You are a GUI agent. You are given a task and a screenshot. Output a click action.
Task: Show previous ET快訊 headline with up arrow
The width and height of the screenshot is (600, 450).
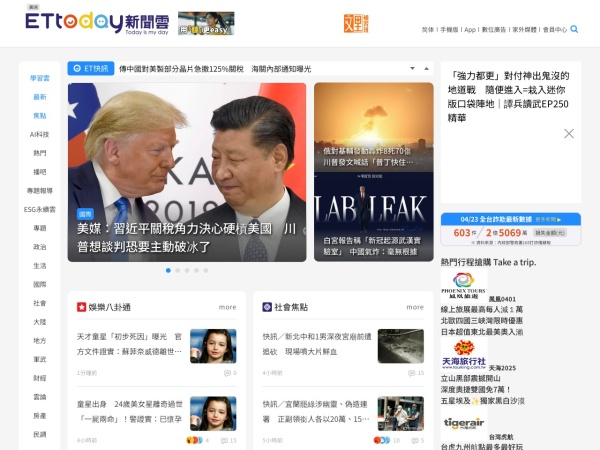pyautogui.click(x=426, y=68)
